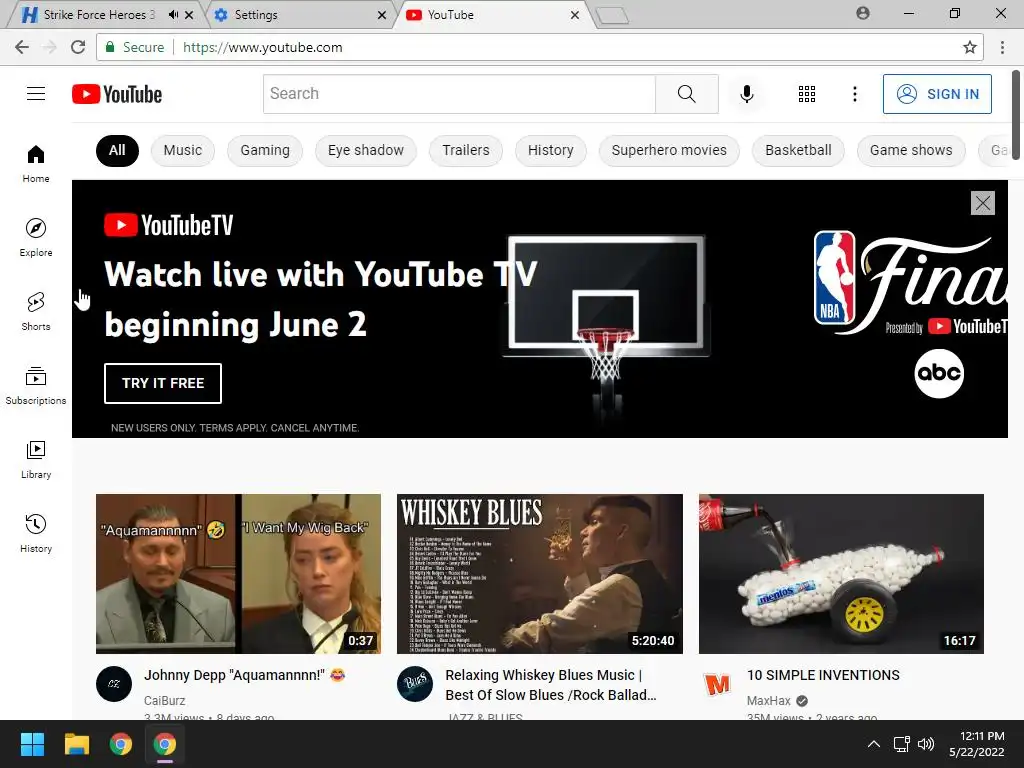Start voice search with the microphone icon

point(746,94)
